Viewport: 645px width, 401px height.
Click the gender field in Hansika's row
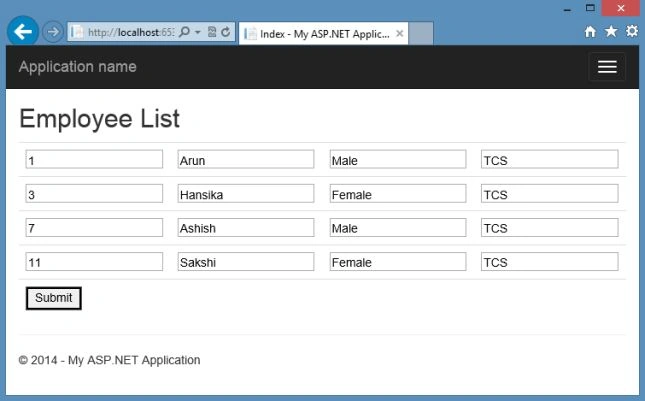point(398,193)
